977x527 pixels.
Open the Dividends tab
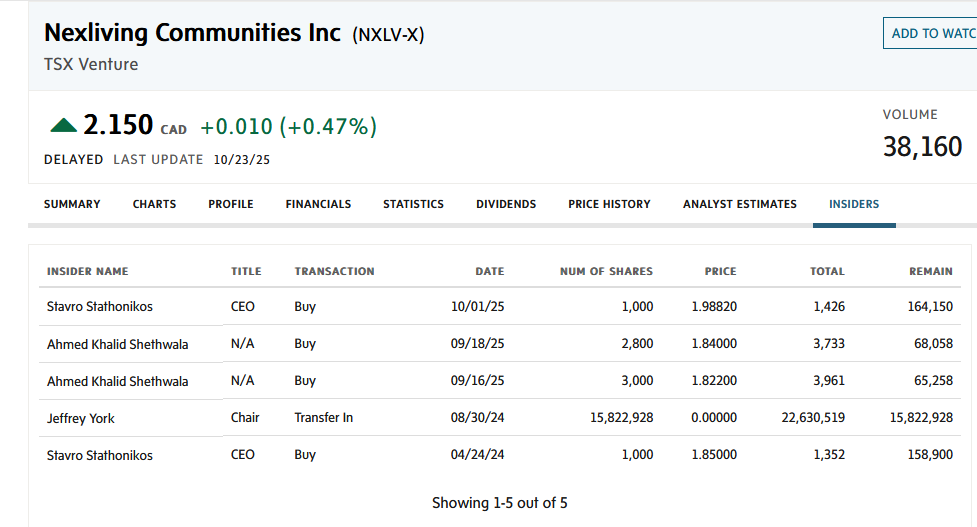(506, 204)
